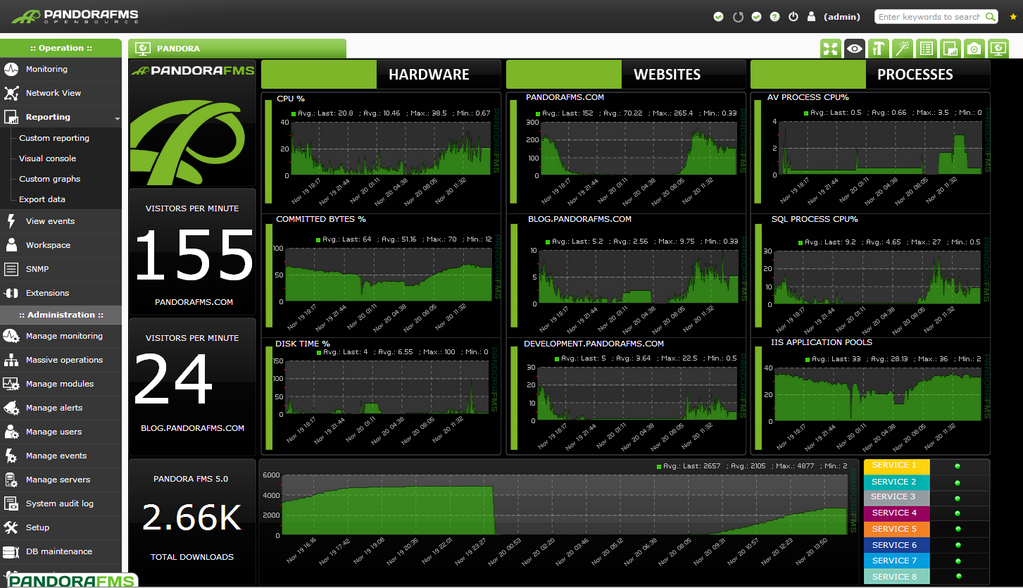Viewport: 1023px width, 588px height.
Task: Click the green checkmark after refresh icon
Action: [756, 17]
